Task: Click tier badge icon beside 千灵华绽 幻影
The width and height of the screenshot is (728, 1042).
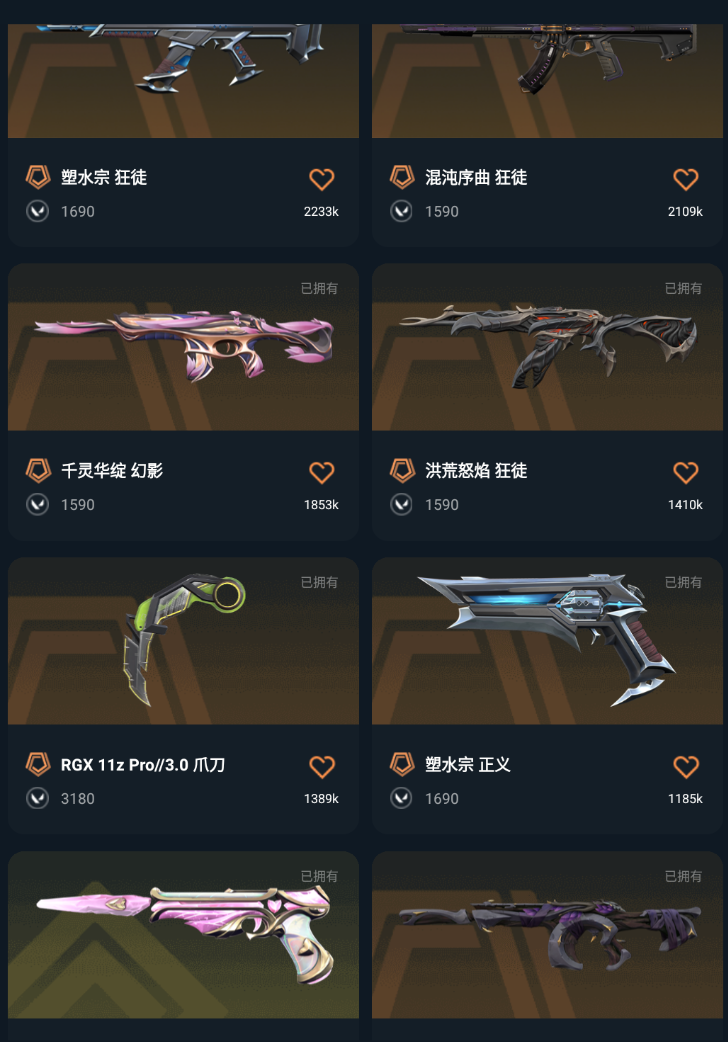Action: click(38, 470)
